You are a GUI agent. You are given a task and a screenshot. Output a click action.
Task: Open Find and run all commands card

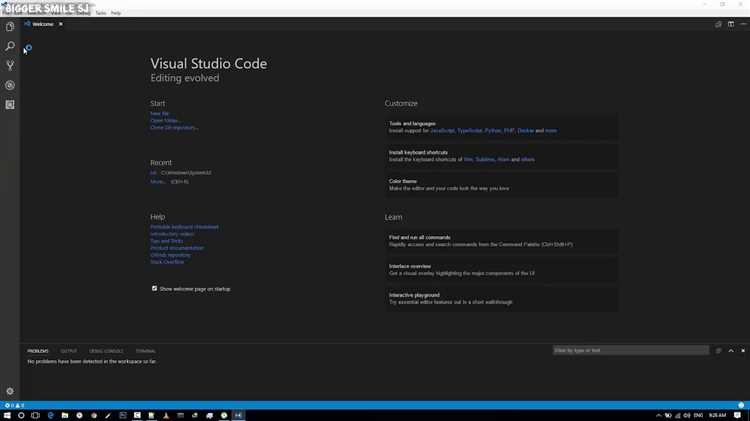(x=501, y=241)
